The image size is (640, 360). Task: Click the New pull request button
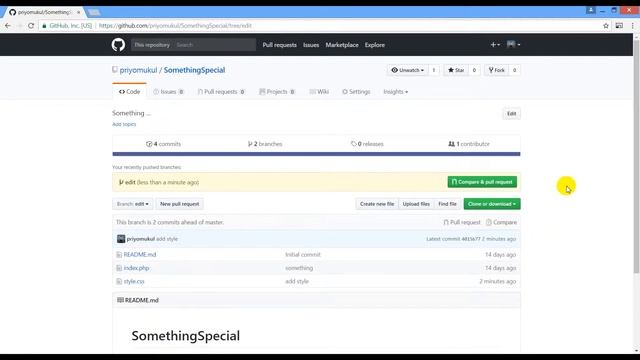tap(180, 204)
